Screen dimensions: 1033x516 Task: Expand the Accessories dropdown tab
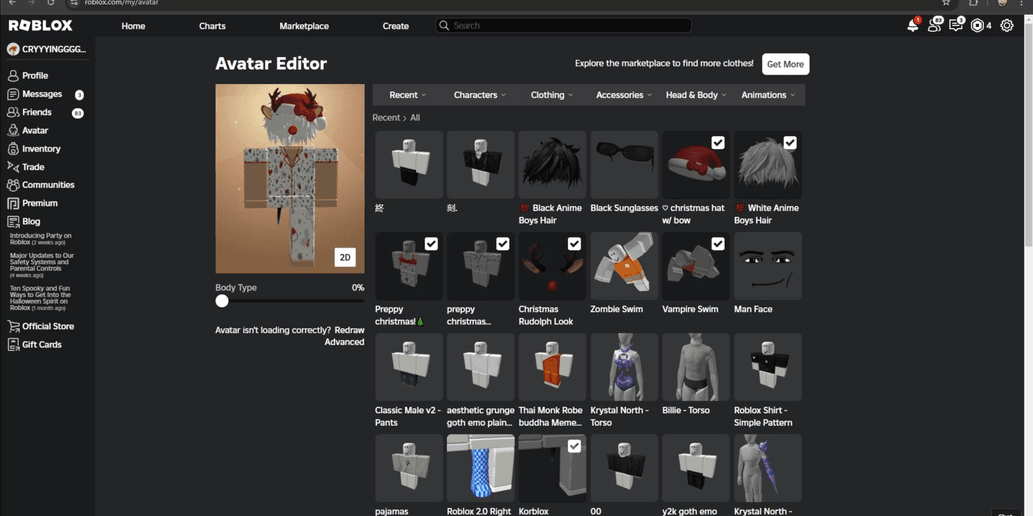(x=624, y=95)
